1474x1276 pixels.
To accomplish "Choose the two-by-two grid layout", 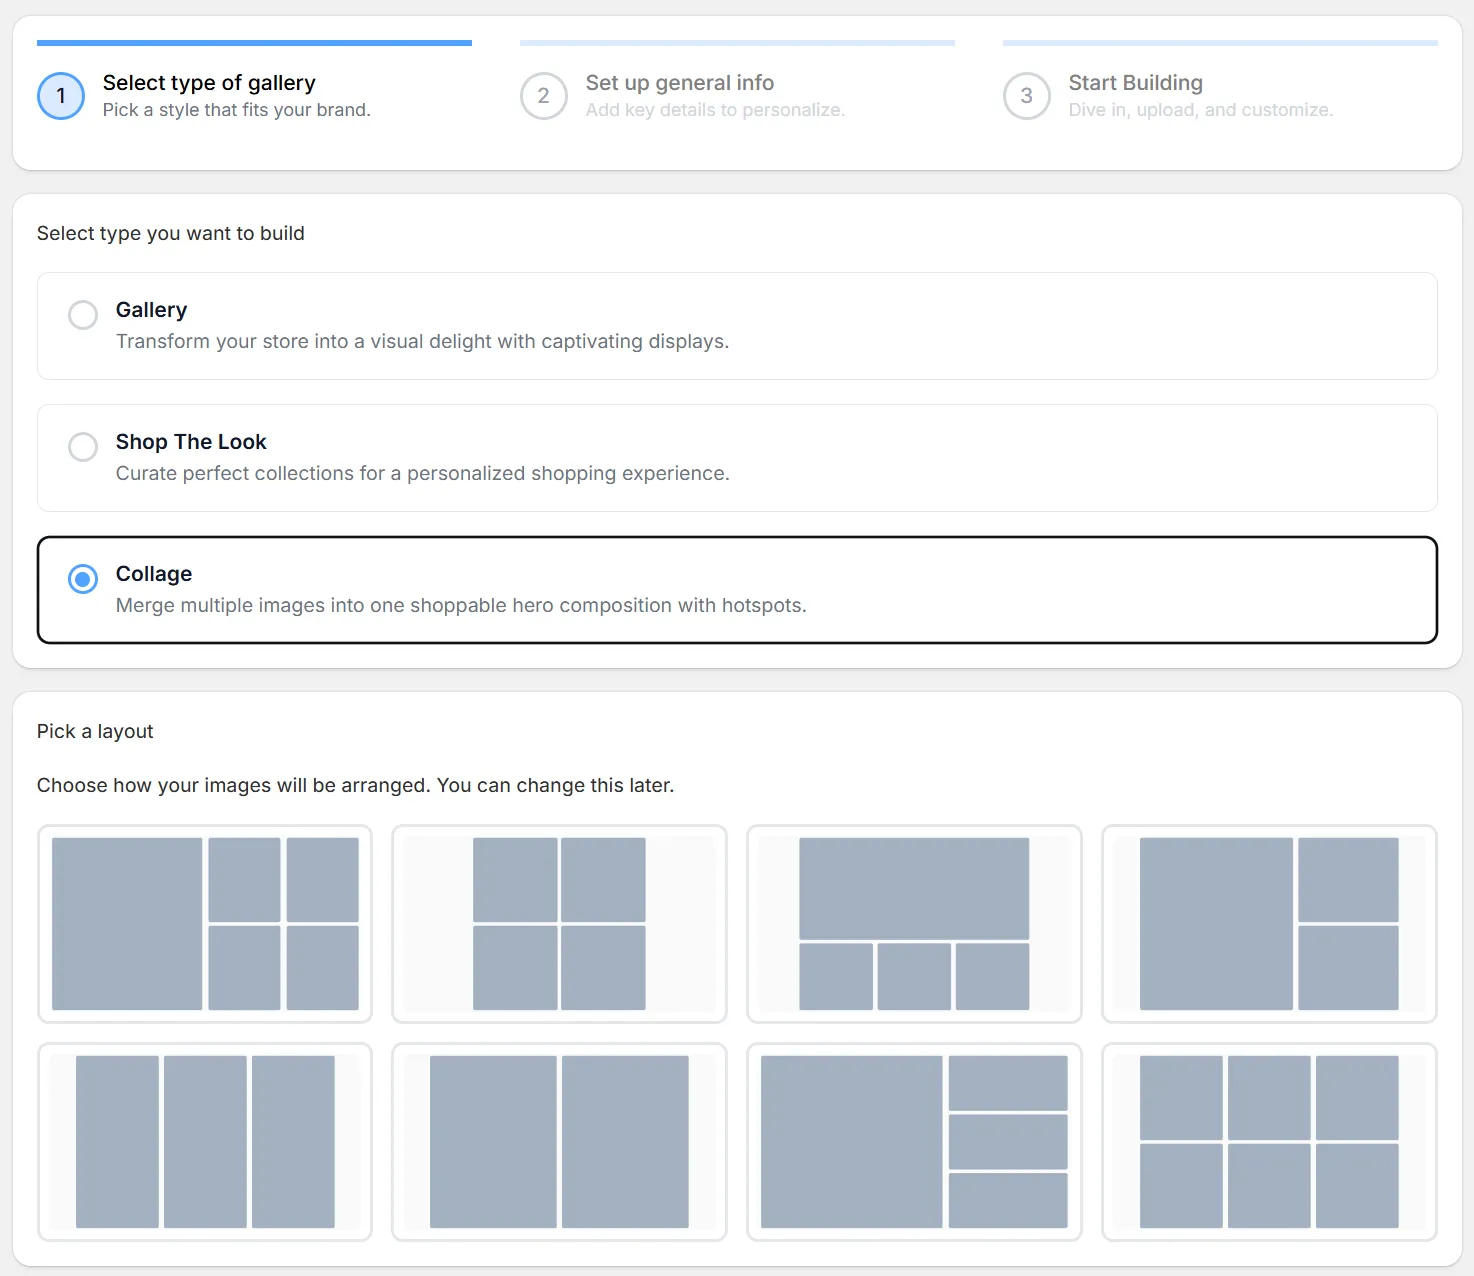I will (559, 924).
